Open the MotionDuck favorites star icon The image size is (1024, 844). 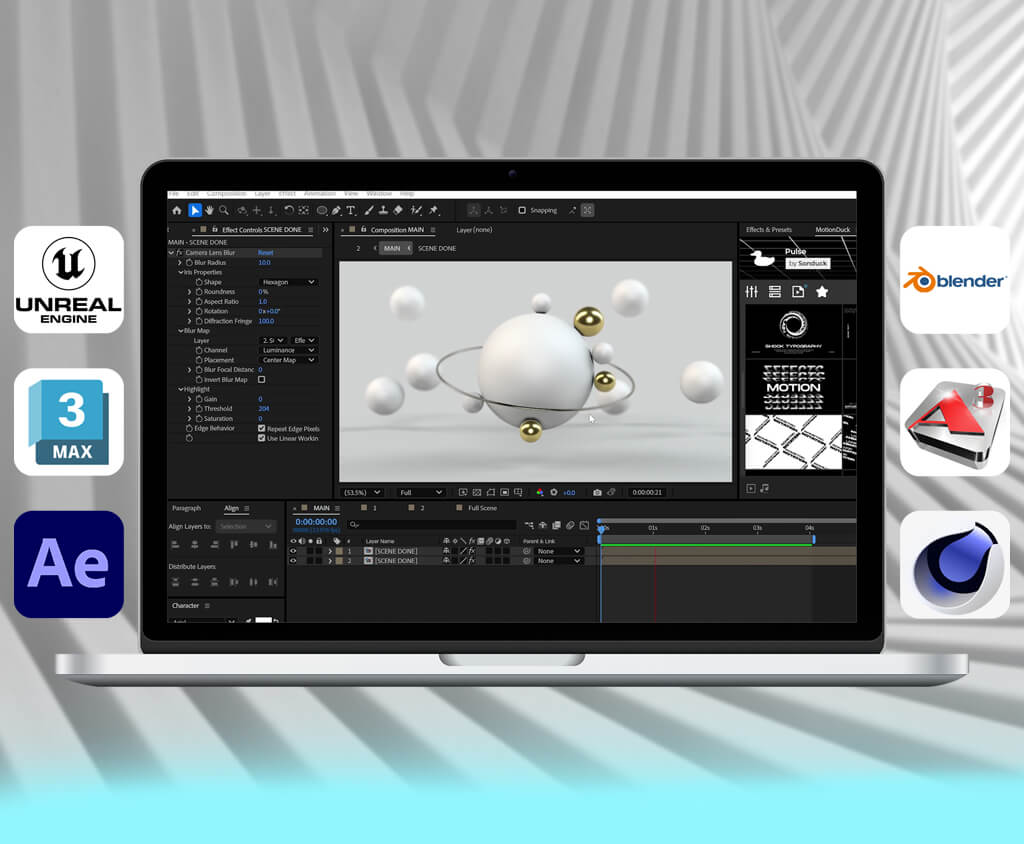coord(822,291)
